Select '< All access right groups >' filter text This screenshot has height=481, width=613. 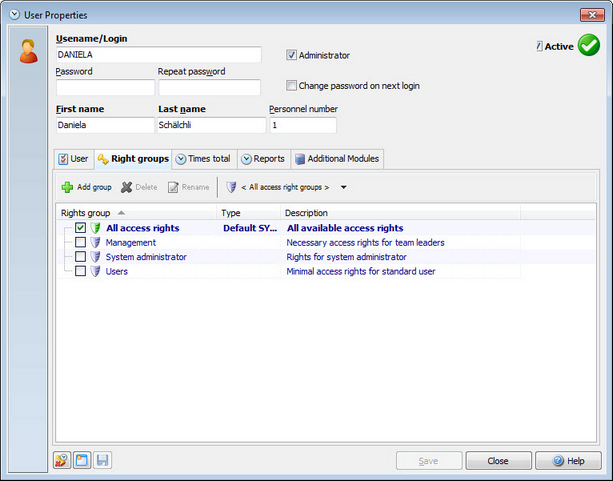tap(285, 187)
